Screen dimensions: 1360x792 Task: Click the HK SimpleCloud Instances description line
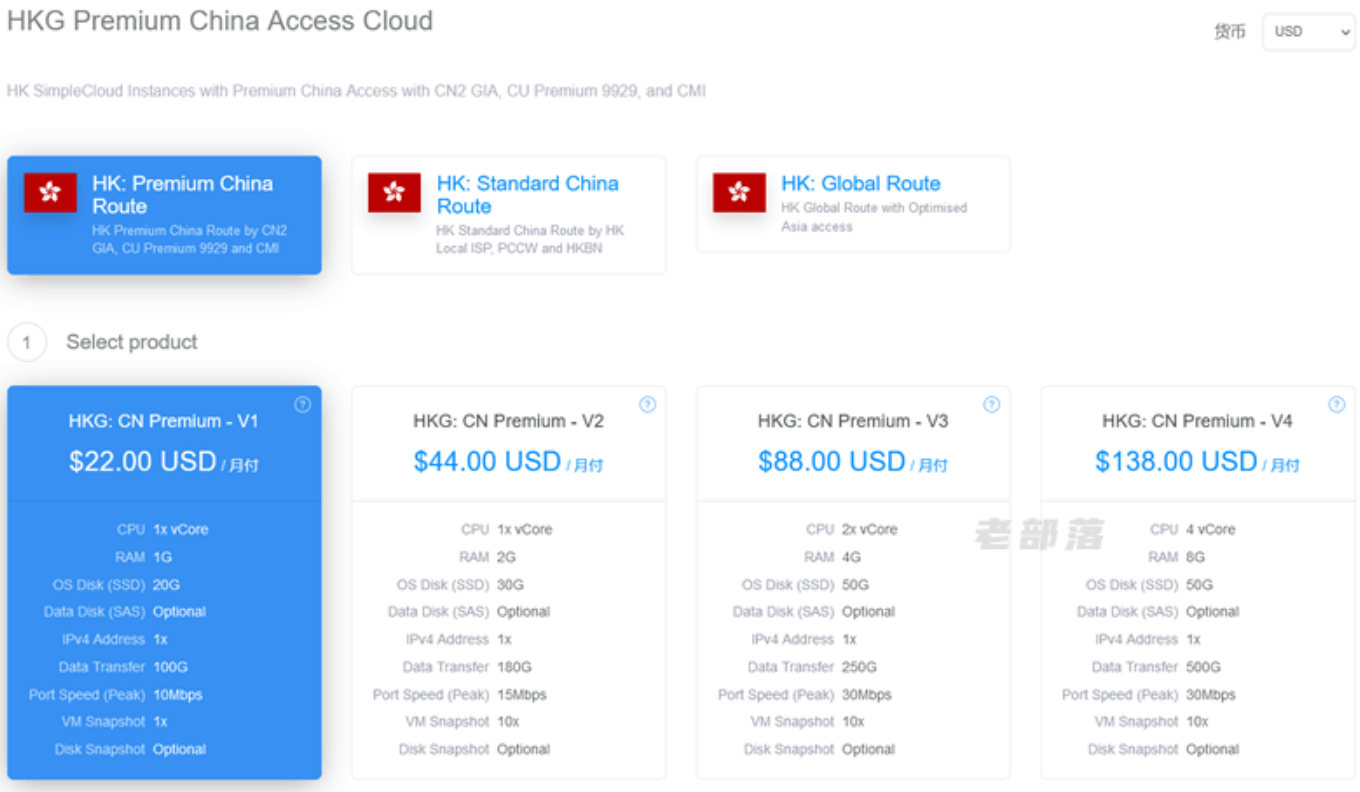click(x=356, y=91)
